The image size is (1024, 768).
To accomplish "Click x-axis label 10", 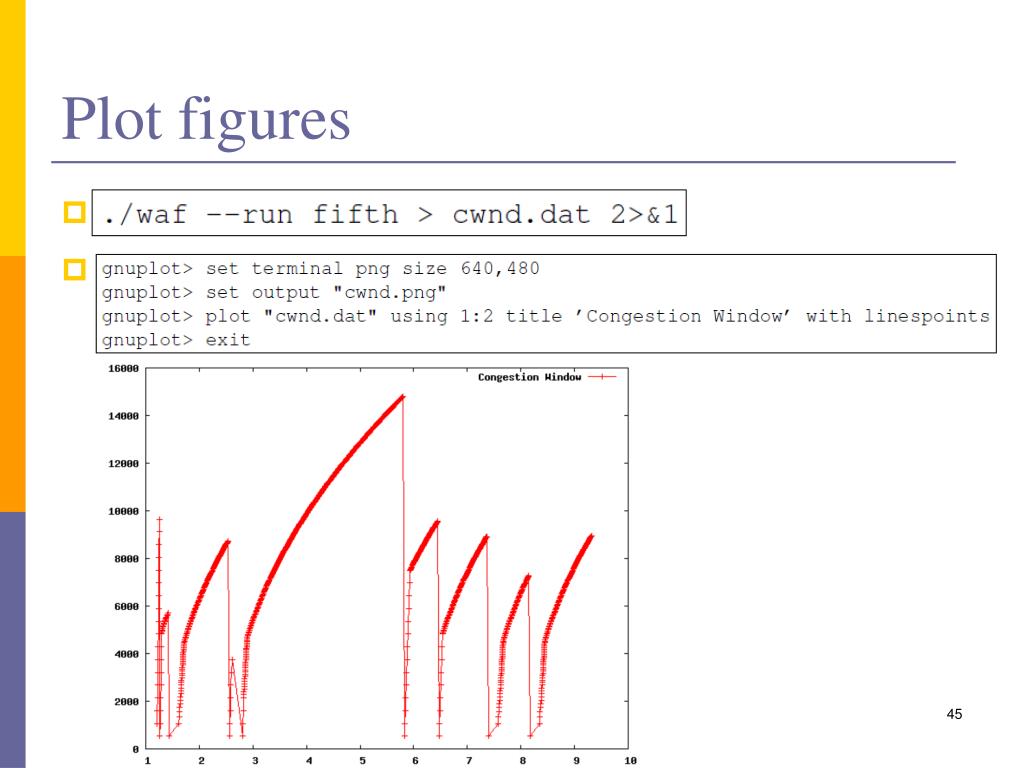I will pyautogui.click(x=630, y=761).
